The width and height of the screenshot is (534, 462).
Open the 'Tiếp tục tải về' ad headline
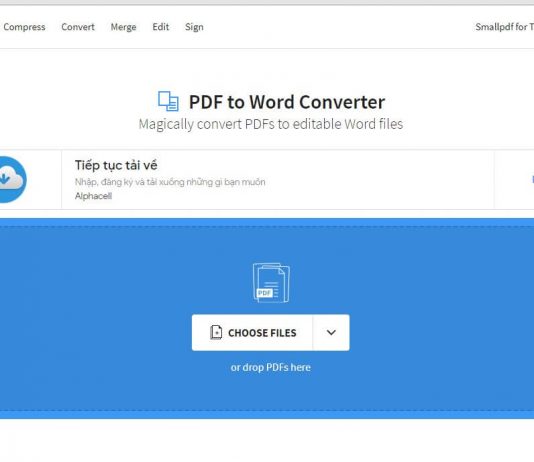116,165
